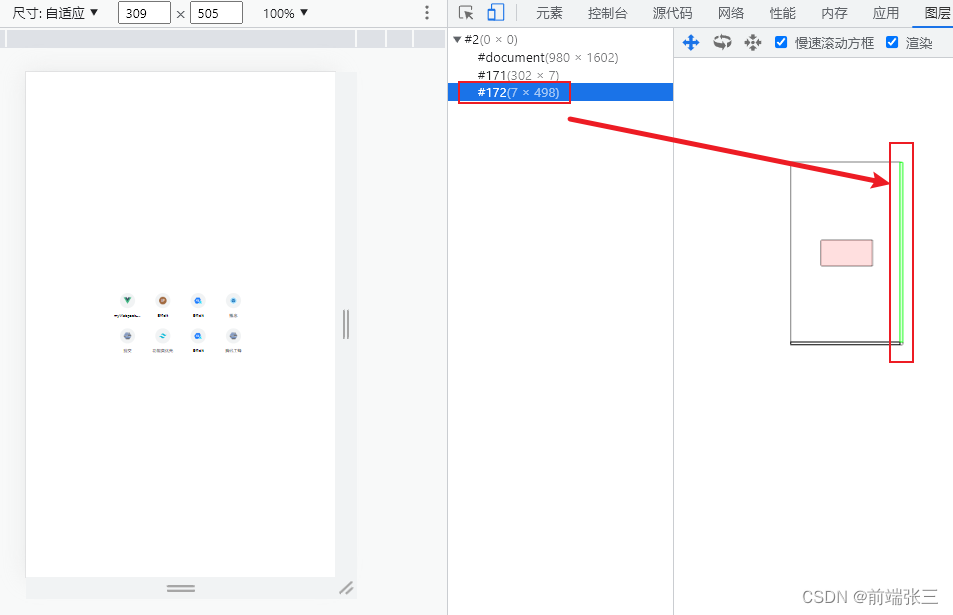Screen dimensions: 953x615
Task: Switch to the 应用 tab
Action: click(886, 13)
